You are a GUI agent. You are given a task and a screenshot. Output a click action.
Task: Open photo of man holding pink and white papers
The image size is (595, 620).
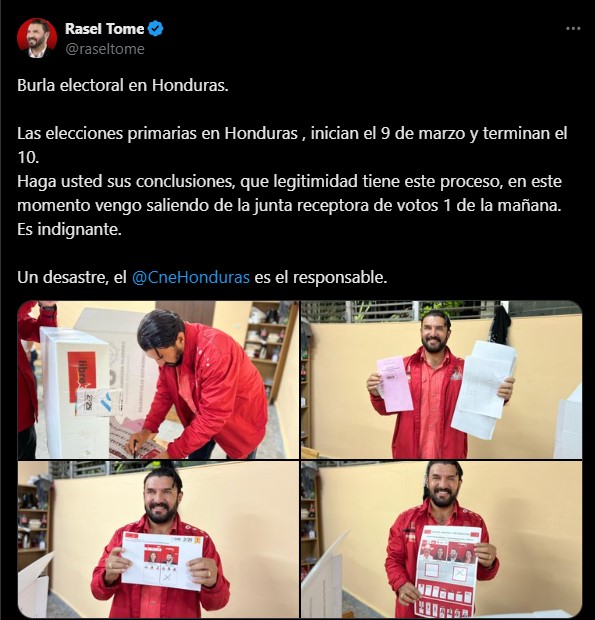(x=441, y=380)
